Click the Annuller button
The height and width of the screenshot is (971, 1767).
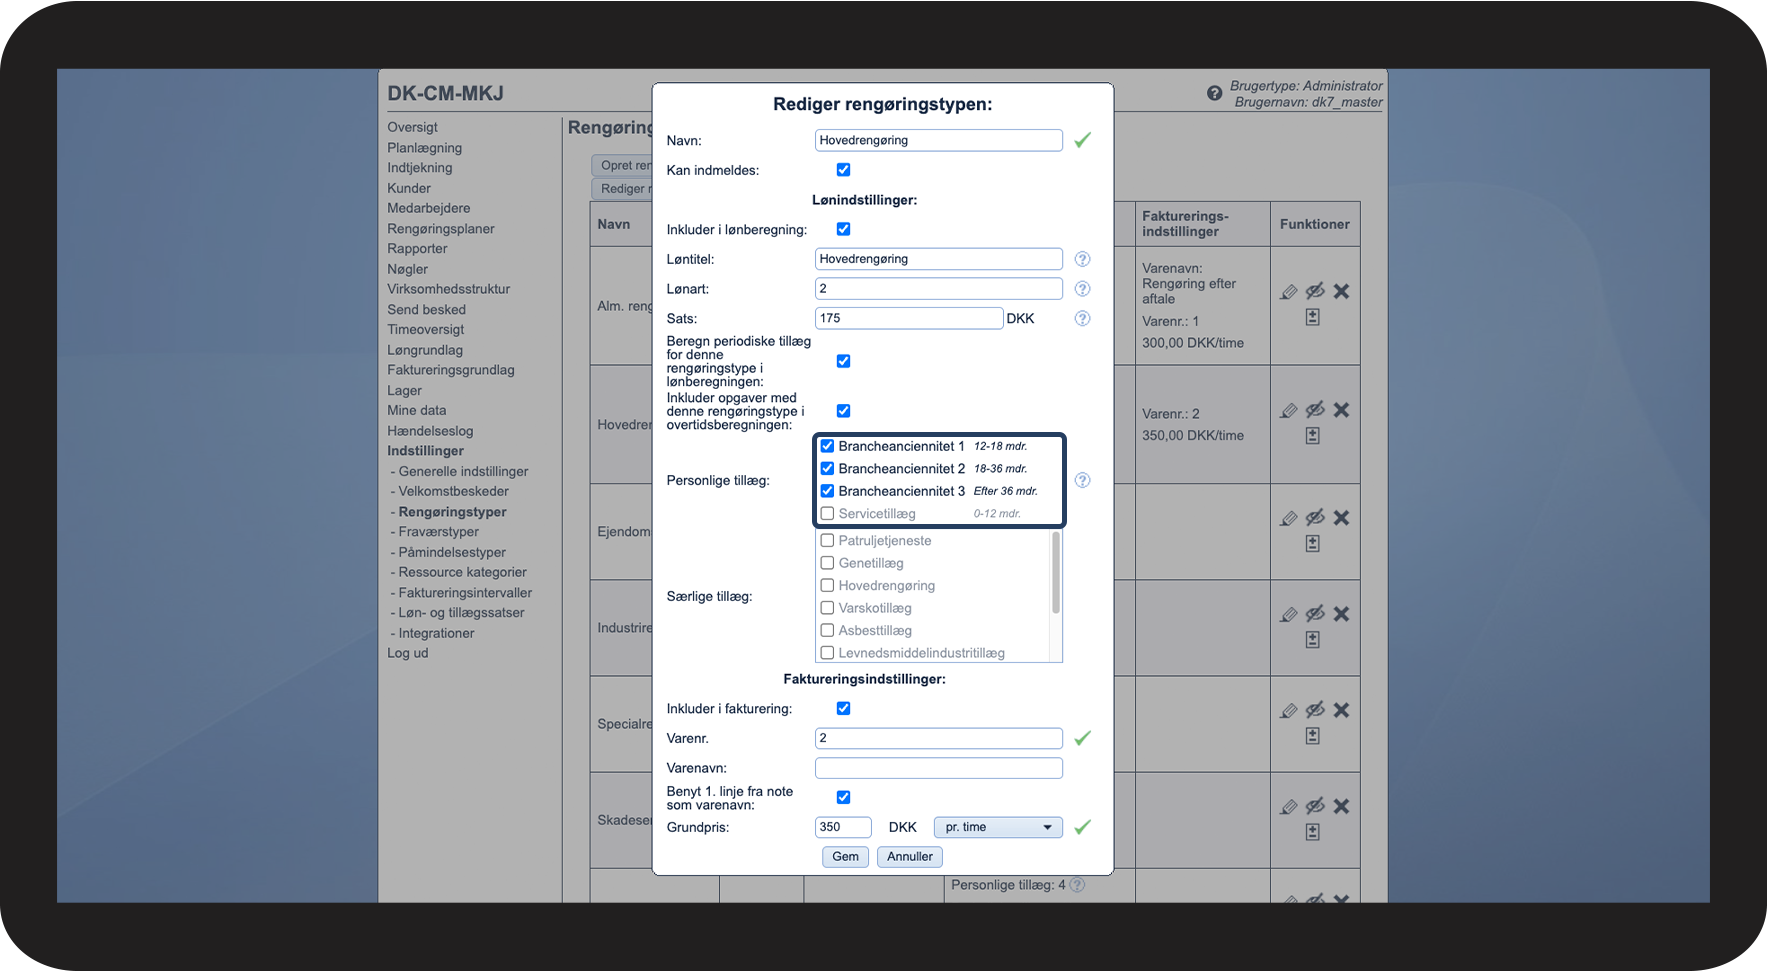tap(909, 856)
